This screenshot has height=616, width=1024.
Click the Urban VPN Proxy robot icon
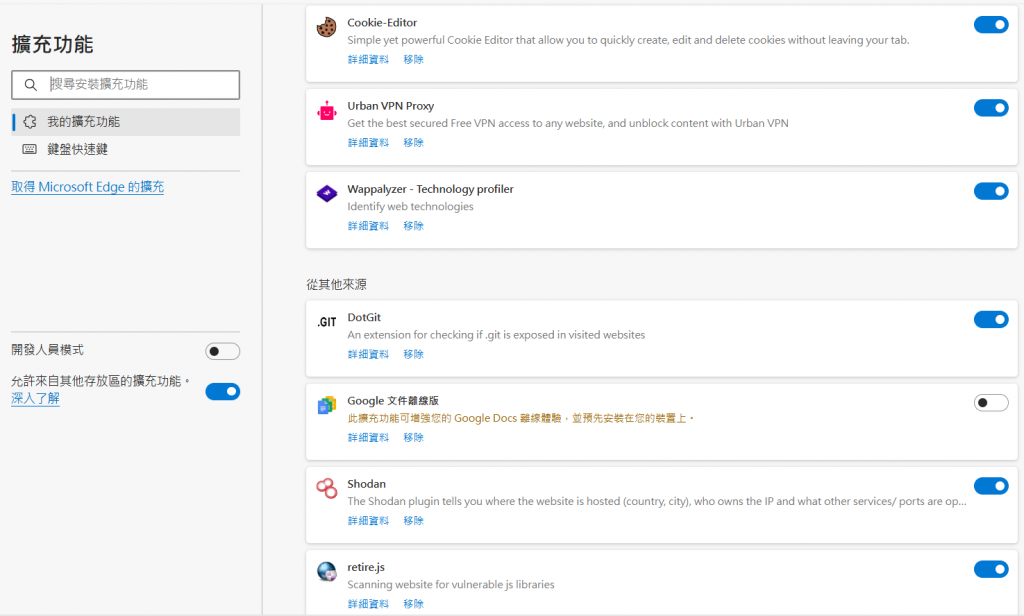[327, 111]
